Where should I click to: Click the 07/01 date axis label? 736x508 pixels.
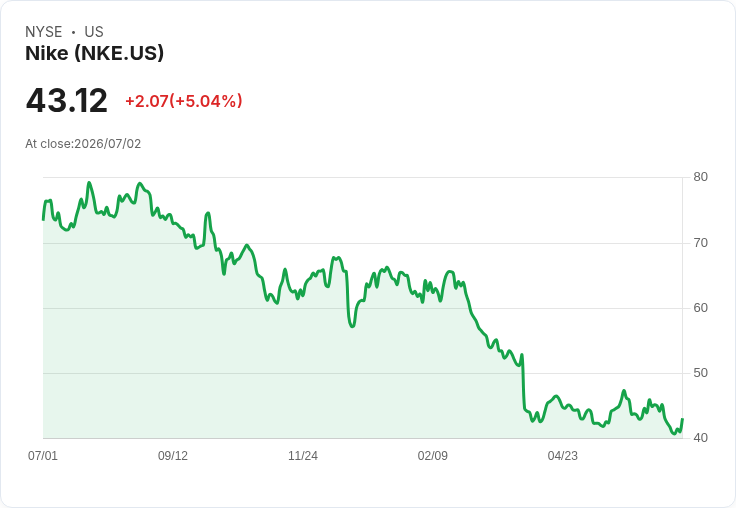[43, 455]
